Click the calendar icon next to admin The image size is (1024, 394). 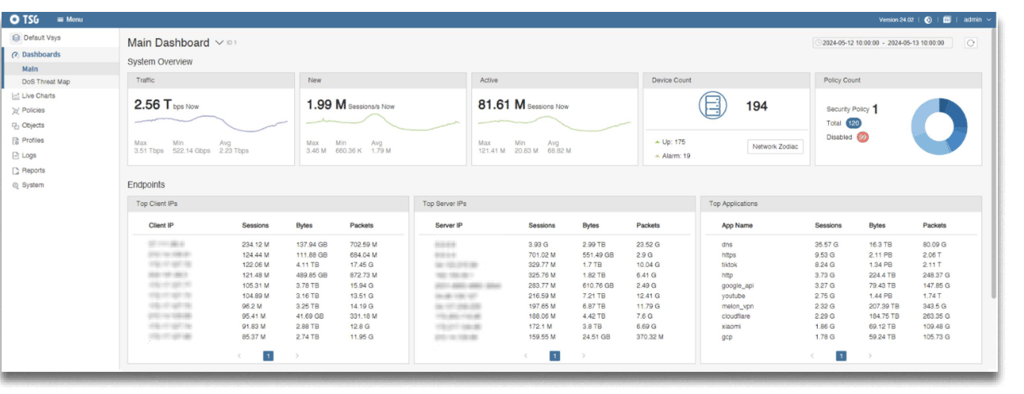tap(947, 20)
